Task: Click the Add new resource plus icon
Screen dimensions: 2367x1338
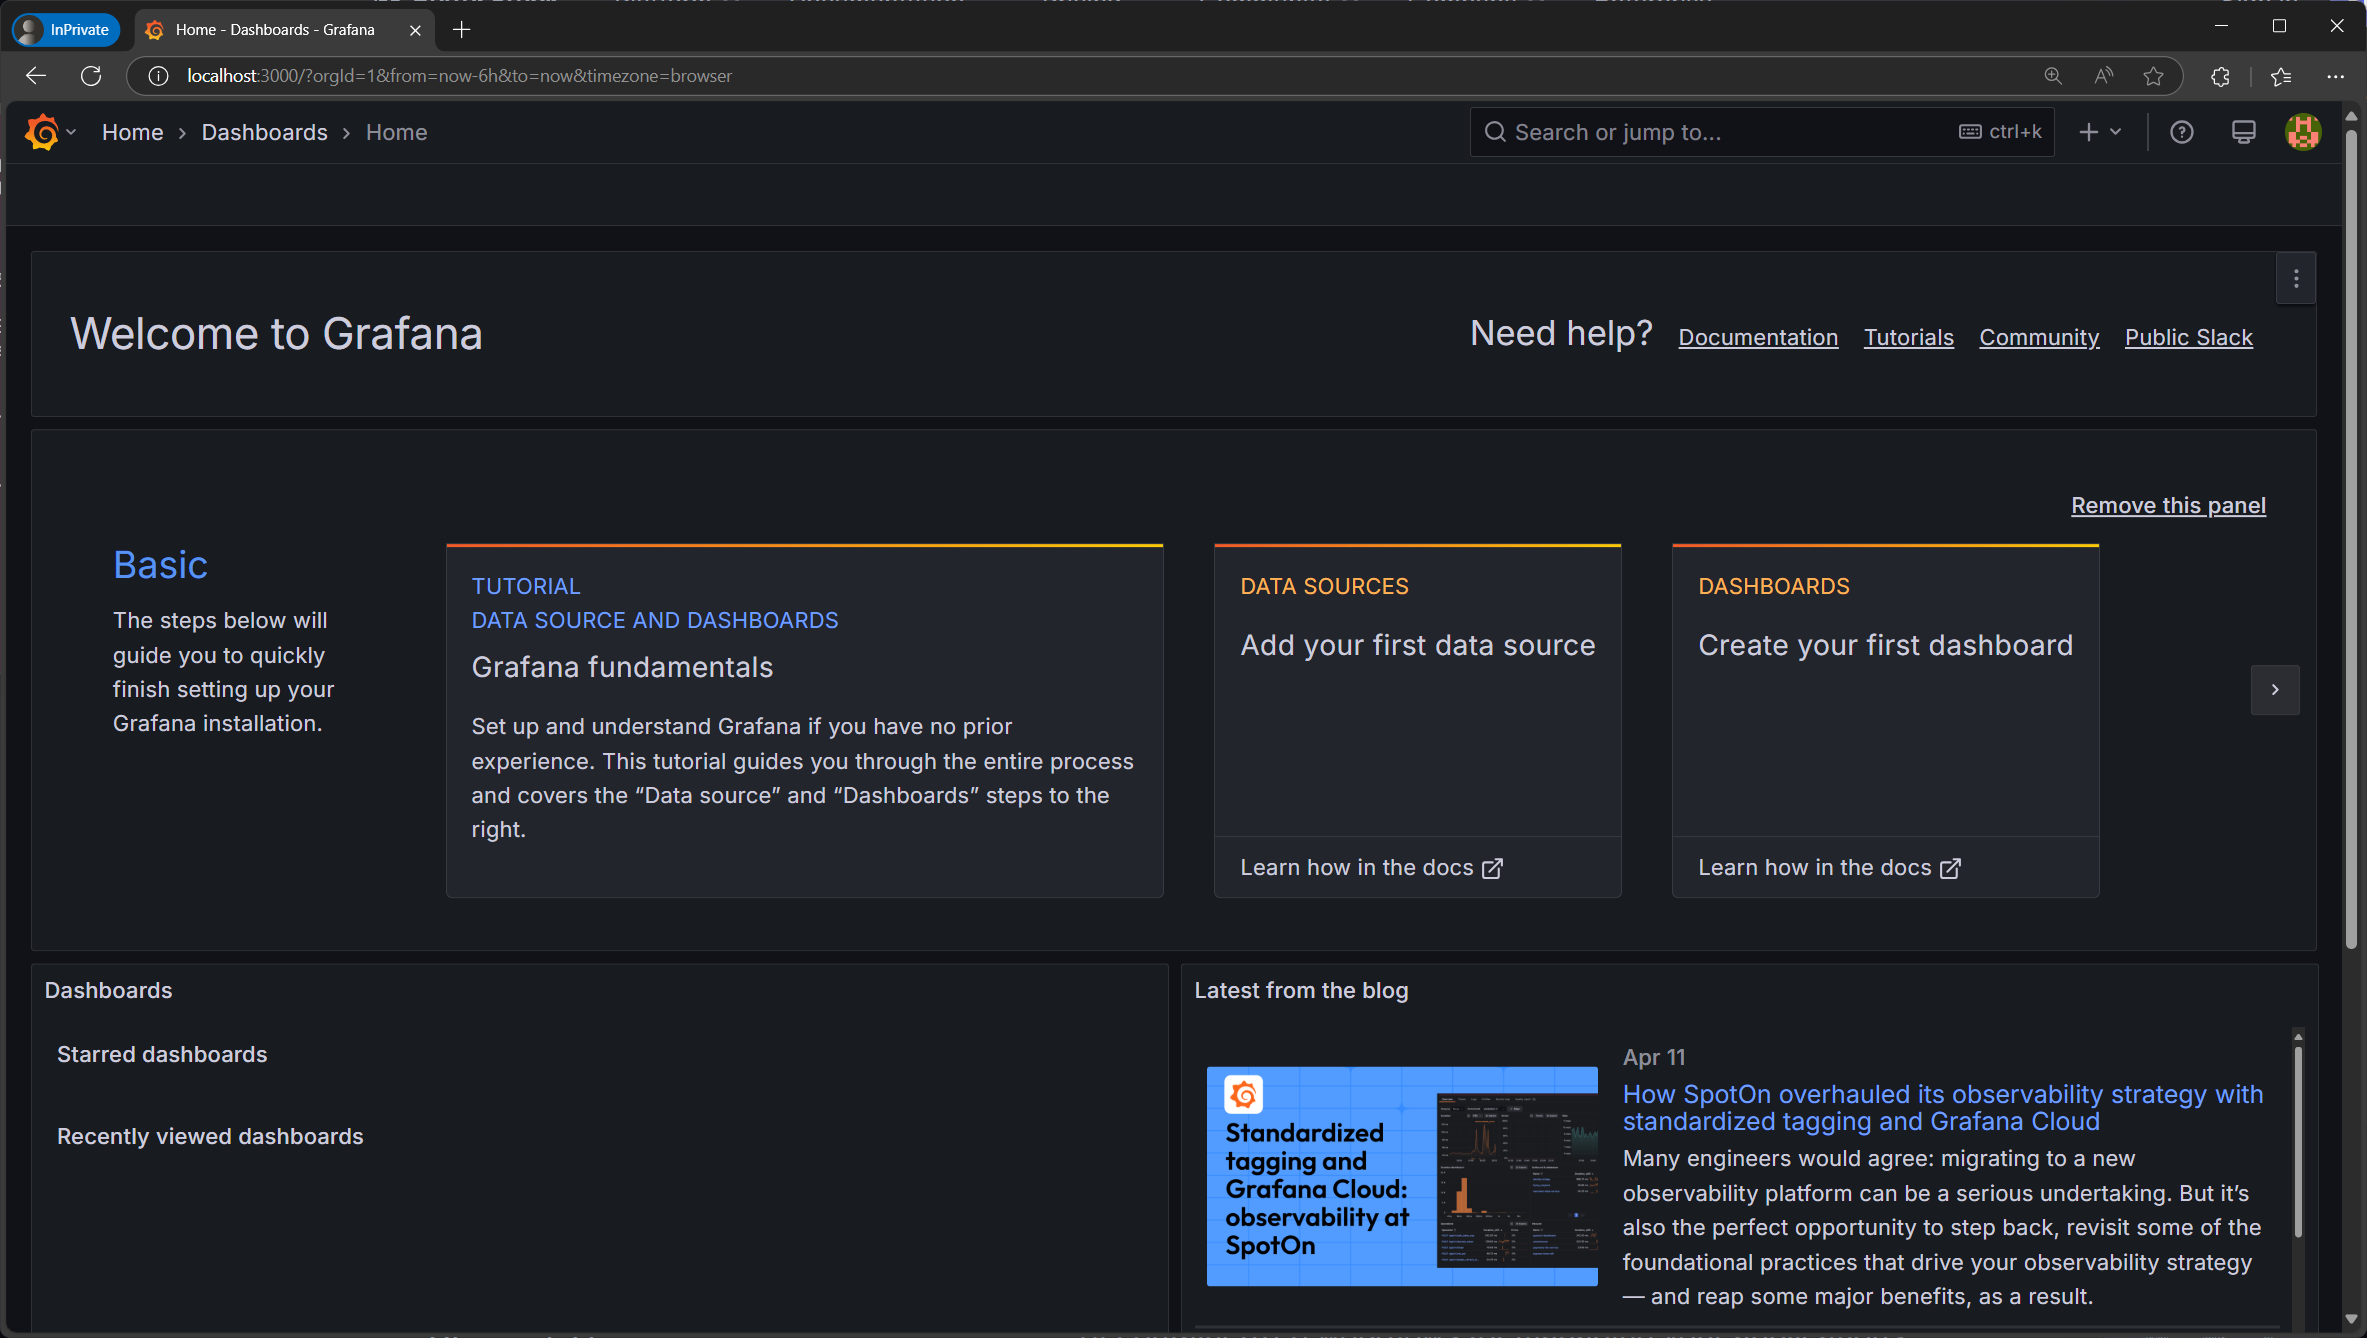Action: pos(2089,131)
